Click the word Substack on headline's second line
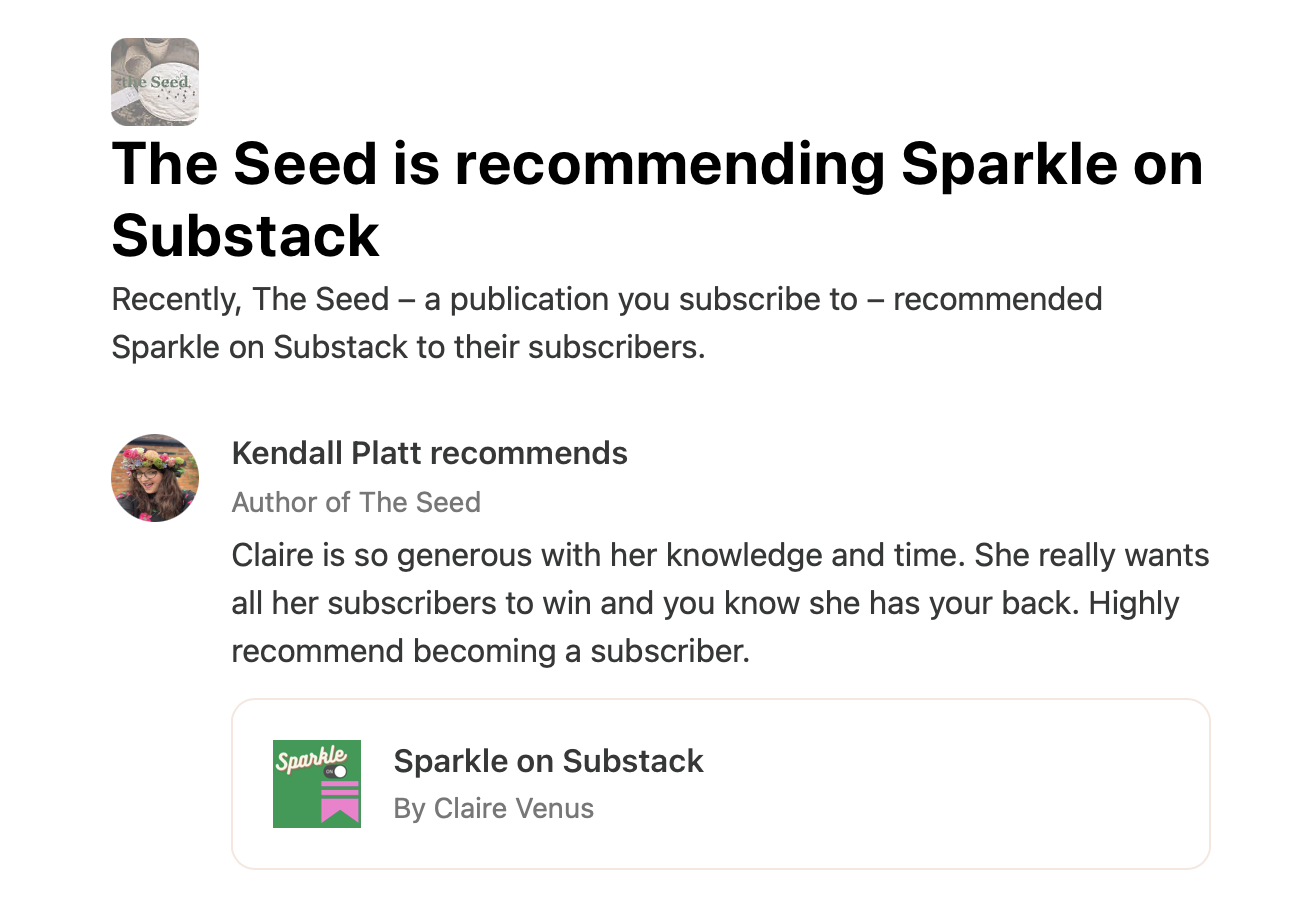This screenshot has width=1308, height=916. [x=245, y=236]
